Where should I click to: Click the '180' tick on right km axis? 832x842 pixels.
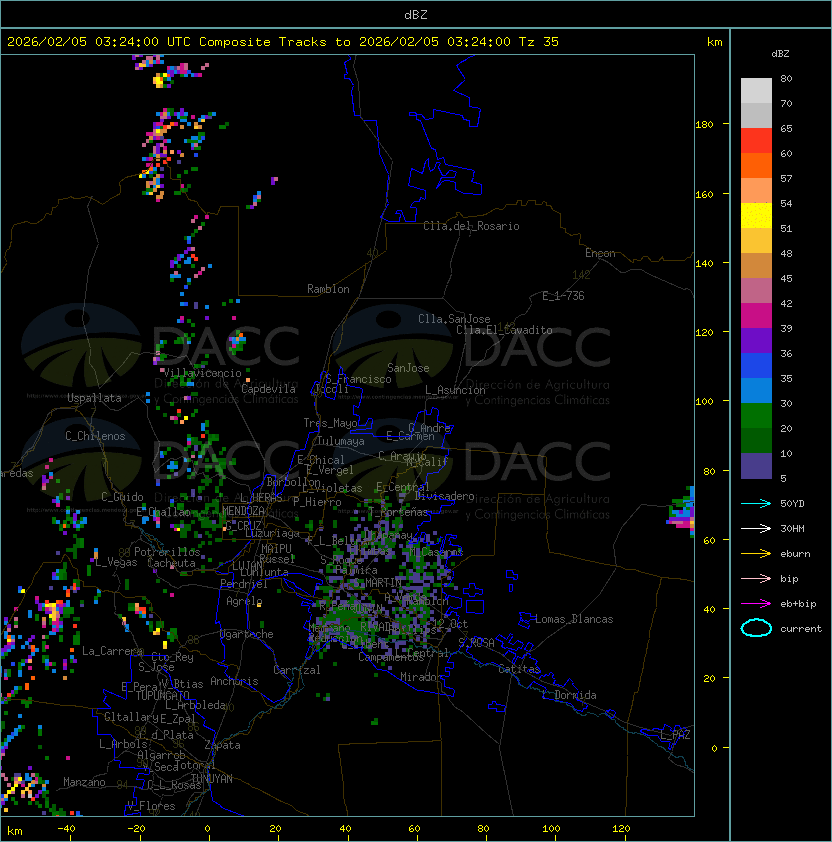point(704,125)
